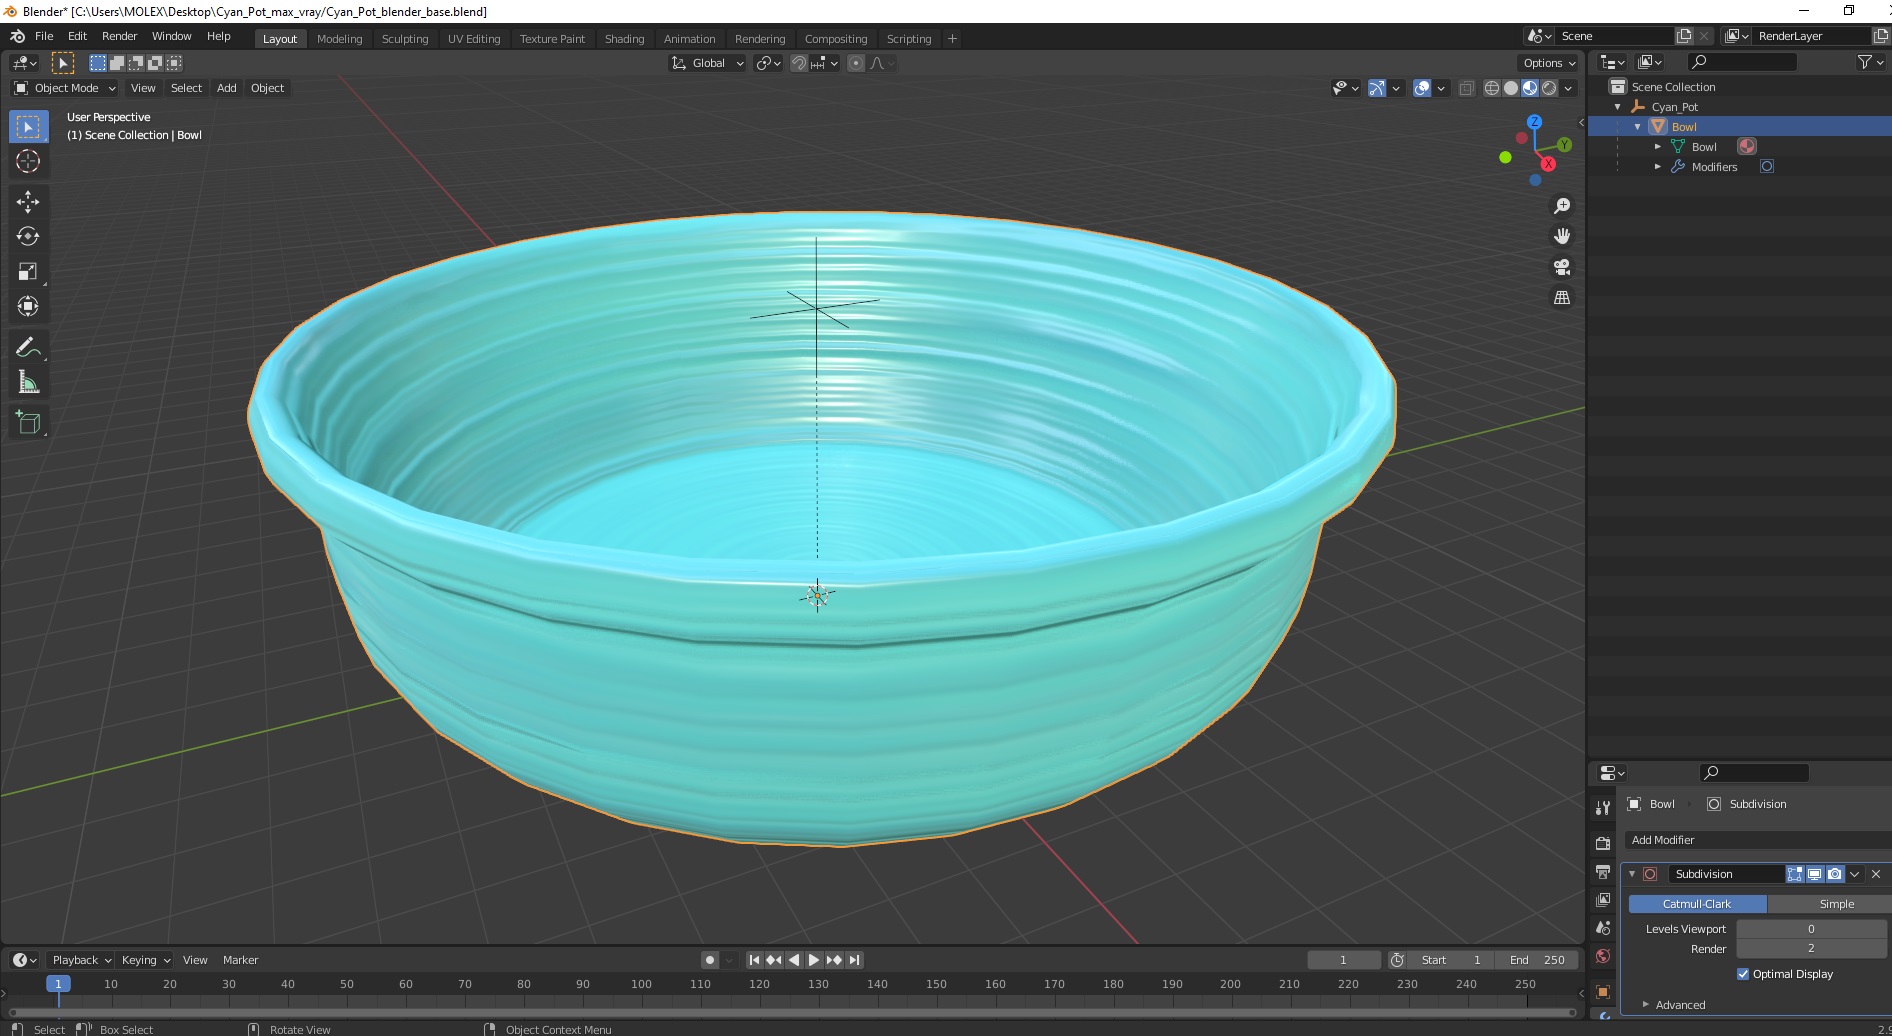Remove the Subdivision modifier
This screenshot has width=1892, height=1036.
point(1876,874)
